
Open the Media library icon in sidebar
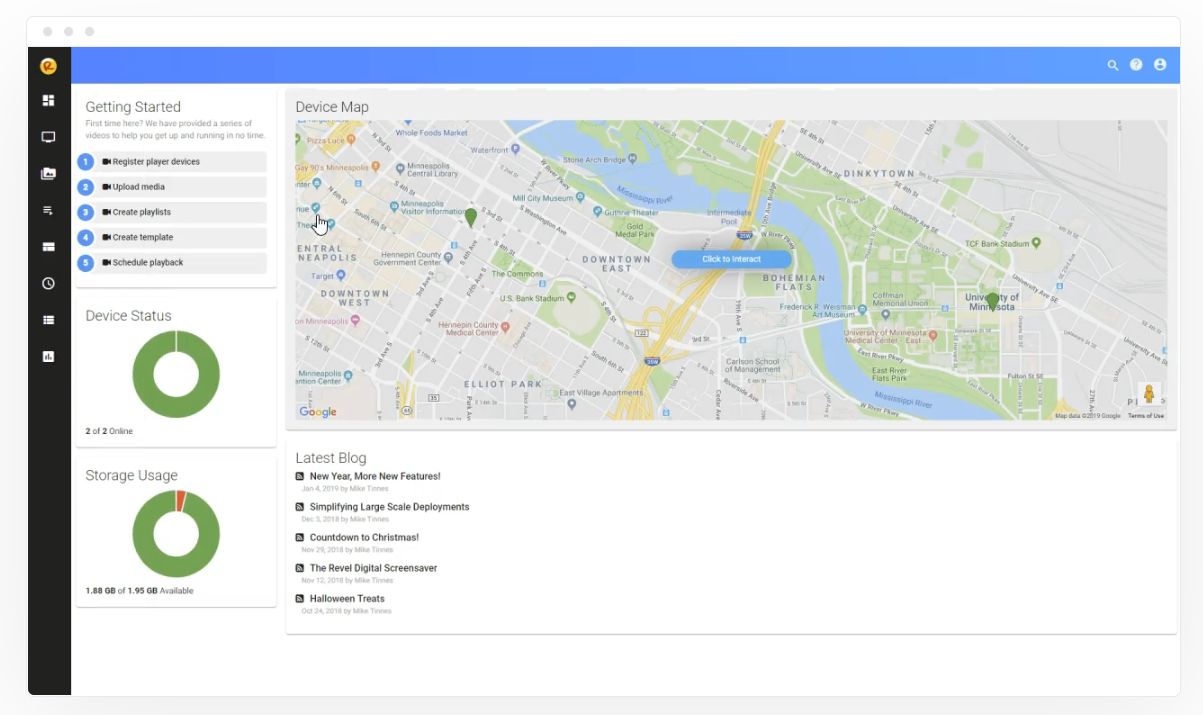pyautogui.click(x=48, y=174)
